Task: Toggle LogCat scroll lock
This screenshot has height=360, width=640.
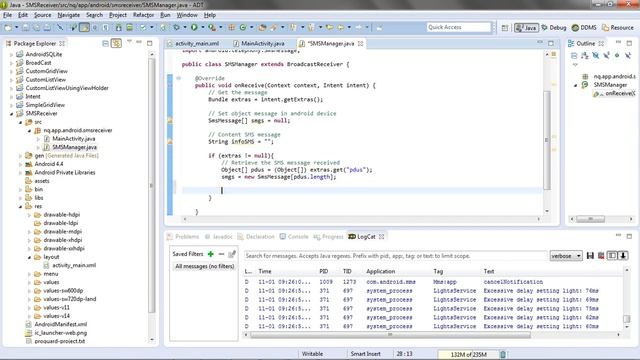Action: click(623, 256)
